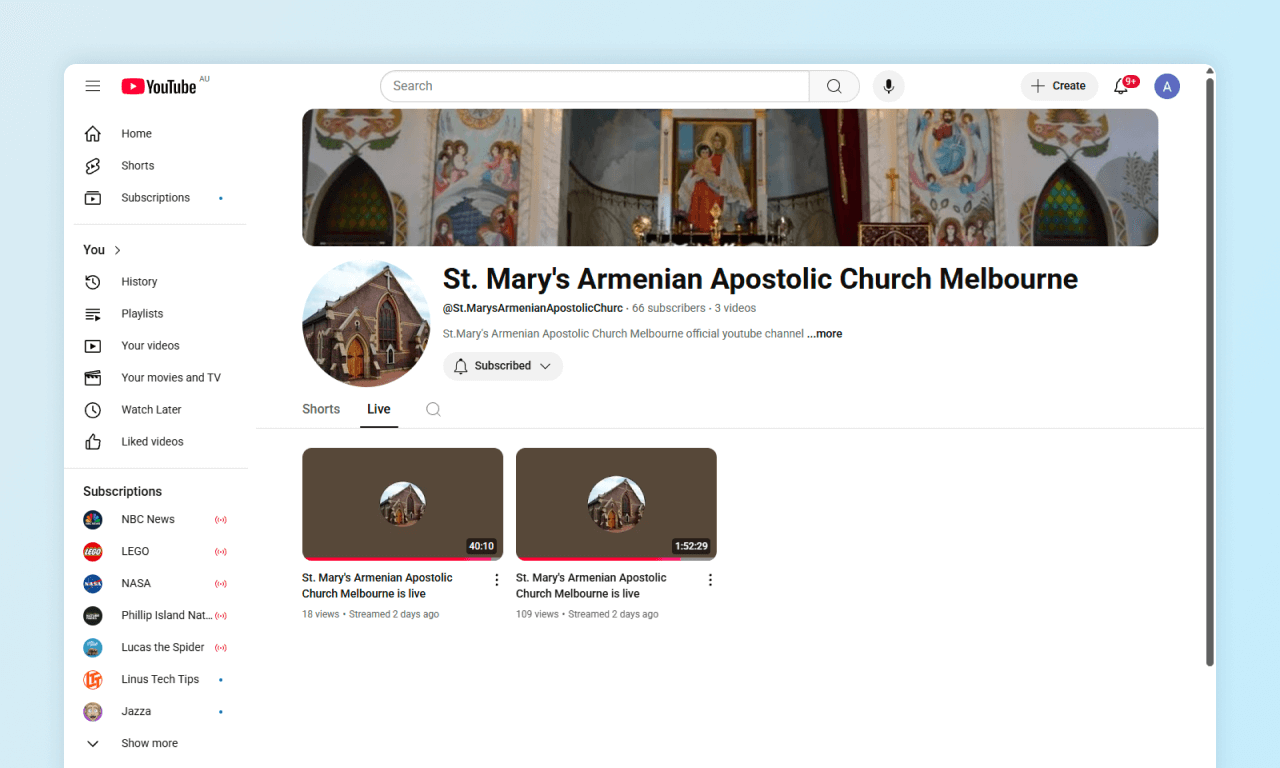1280x768 pixels.
Task: Open options for the 1:52:29 video
Action: click(x=711, y=580)
